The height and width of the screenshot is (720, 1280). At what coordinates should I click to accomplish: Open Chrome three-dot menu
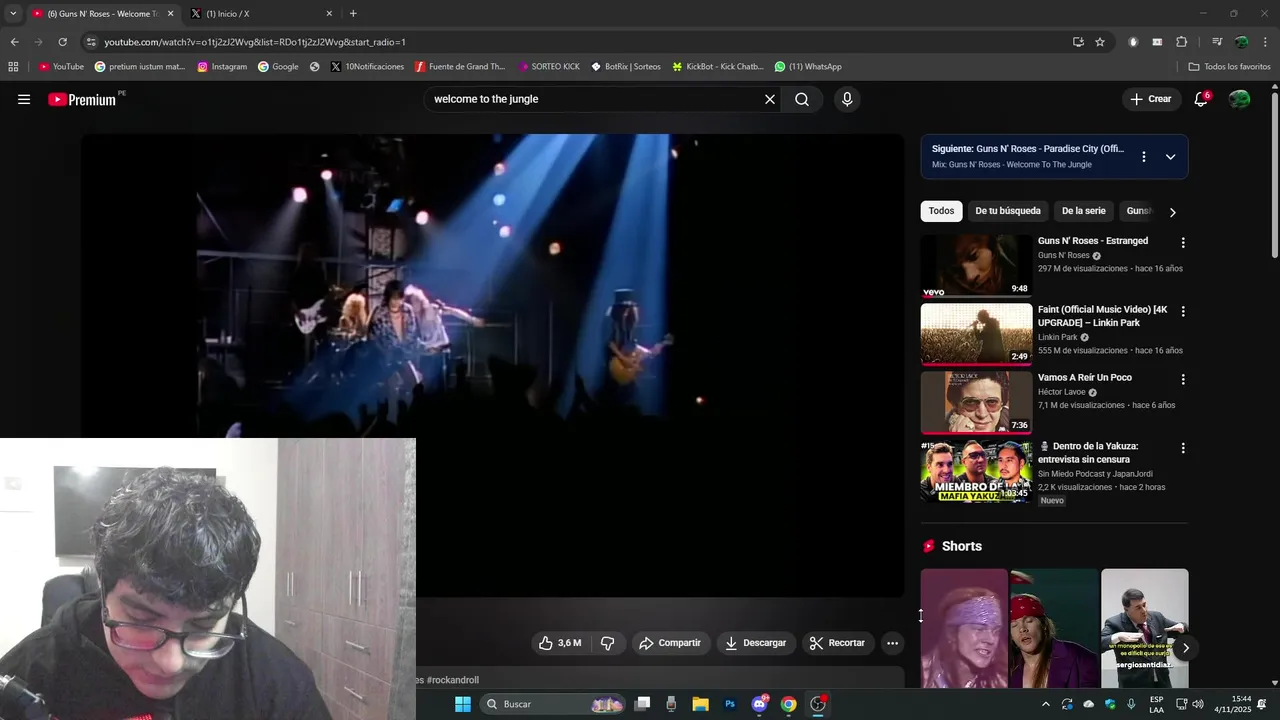click(x=1265, y=42)
